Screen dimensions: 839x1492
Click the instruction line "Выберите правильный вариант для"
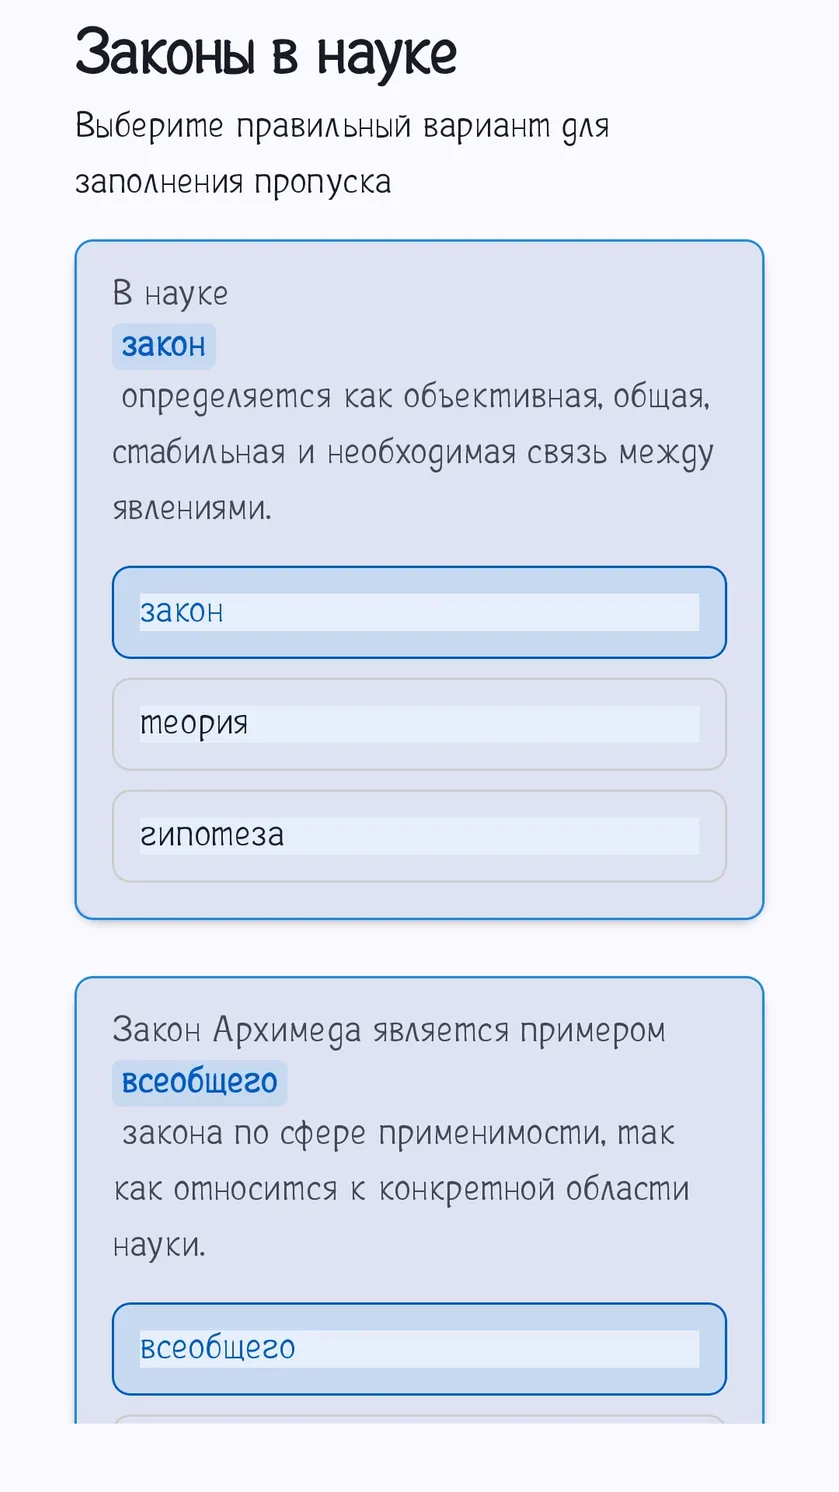click(x=342, y=127)
